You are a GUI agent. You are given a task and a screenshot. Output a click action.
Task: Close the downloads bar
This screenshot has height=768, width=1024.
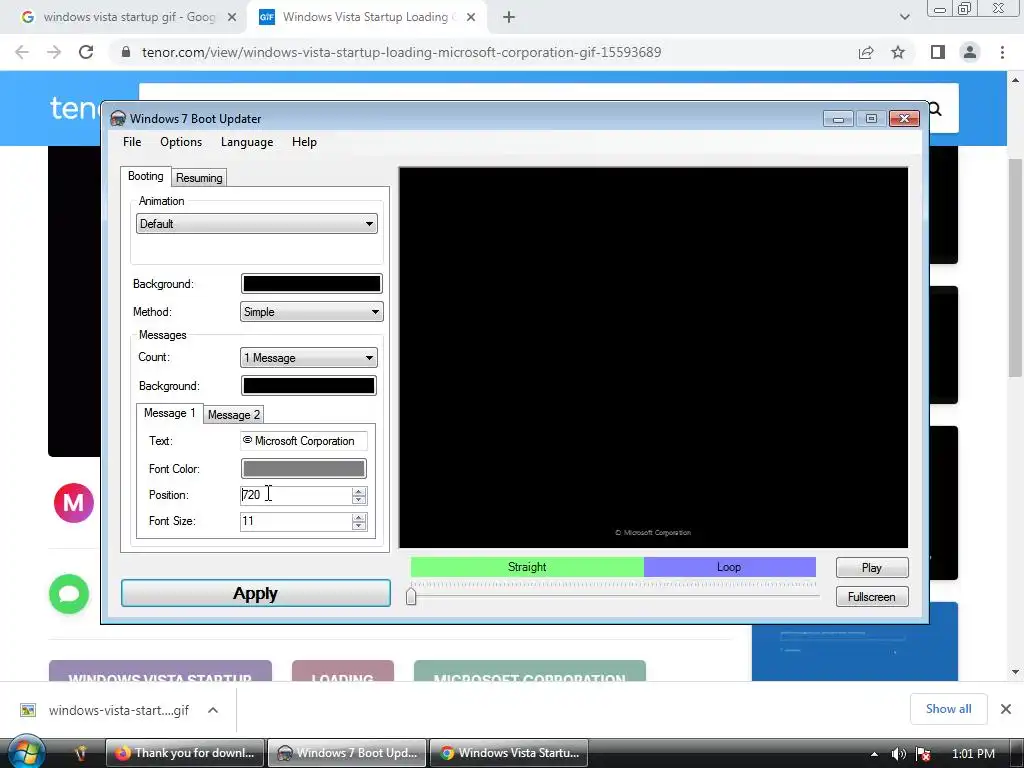pos(1006,709)
